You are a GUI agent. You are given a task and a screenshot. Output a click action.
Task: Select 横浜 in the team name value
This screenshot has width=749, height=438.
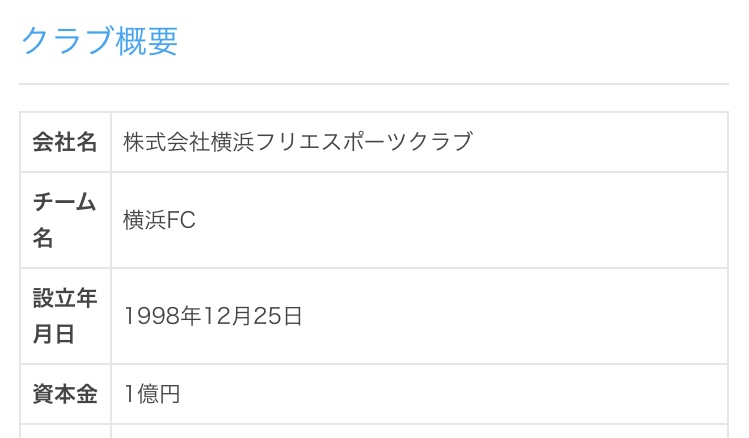pos(145,220)
